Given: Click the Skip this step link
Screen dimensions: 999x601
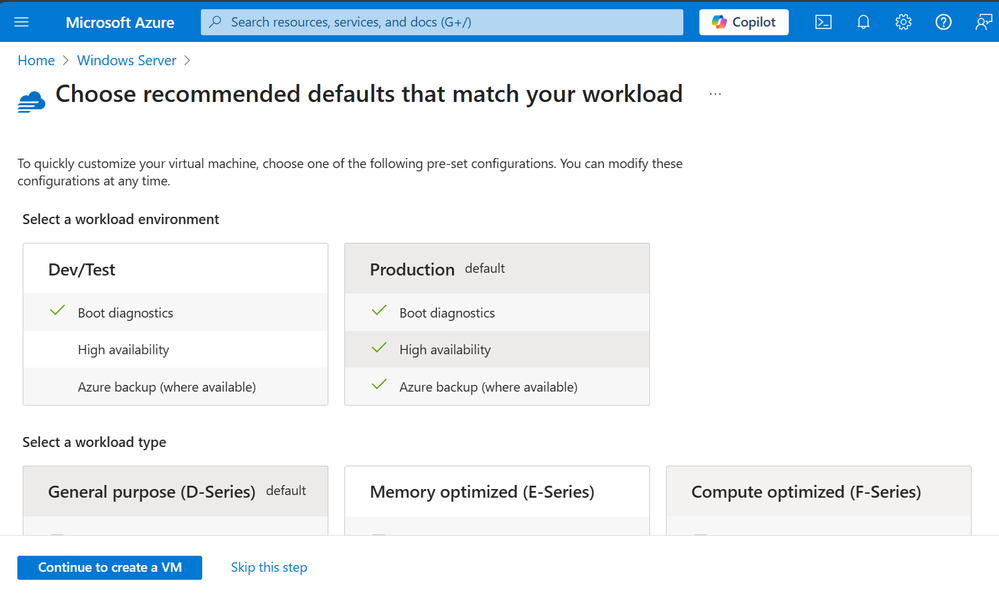Looking at the screenshot, I should point(269,567).
